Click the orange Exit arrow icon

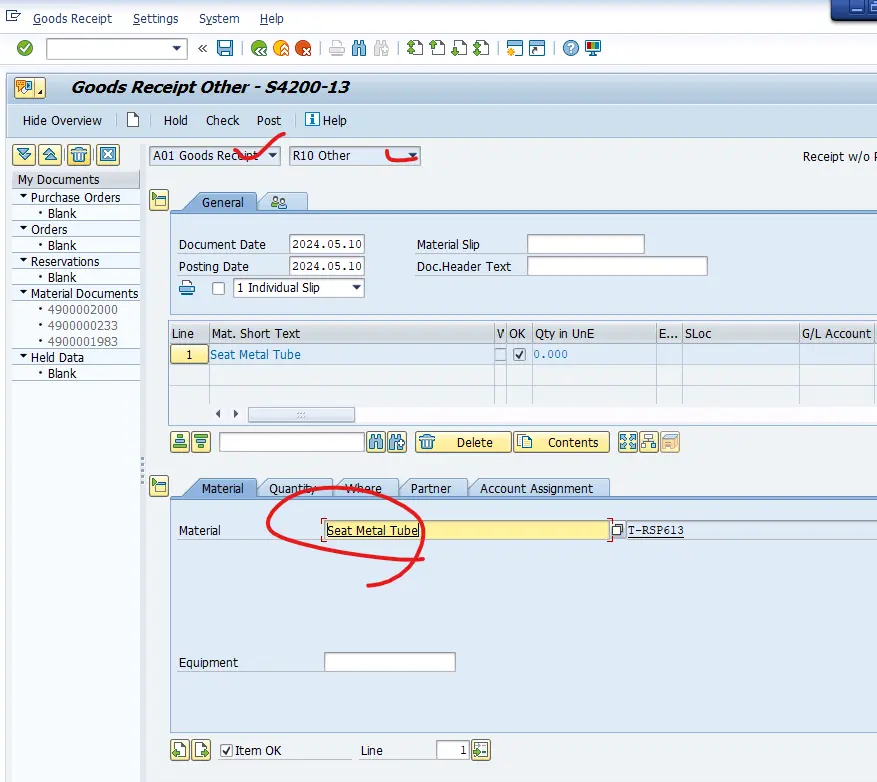(281, 48)
